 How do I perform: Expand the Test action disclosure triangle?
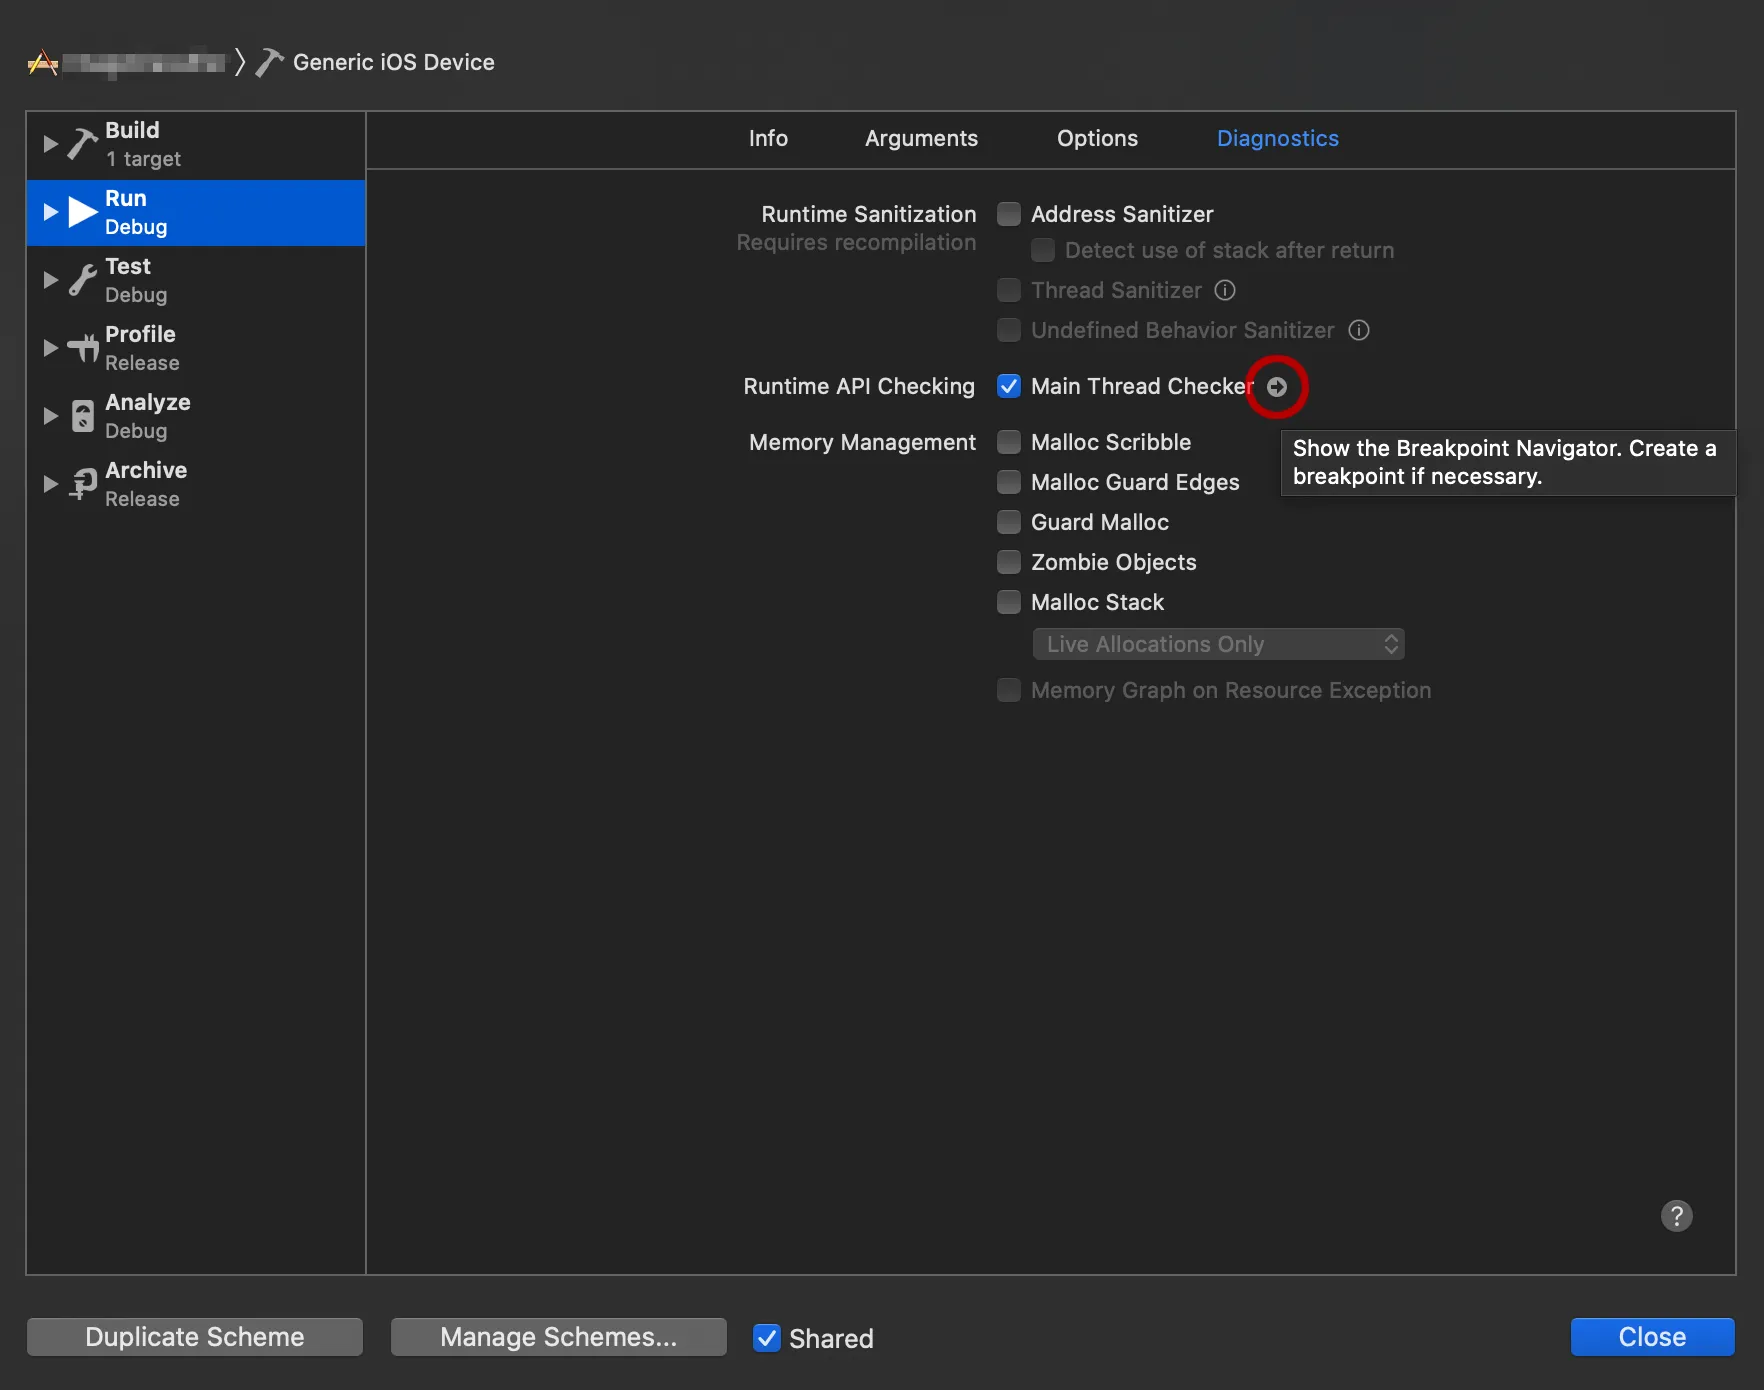pyautogui.click(x=50, y=280)
